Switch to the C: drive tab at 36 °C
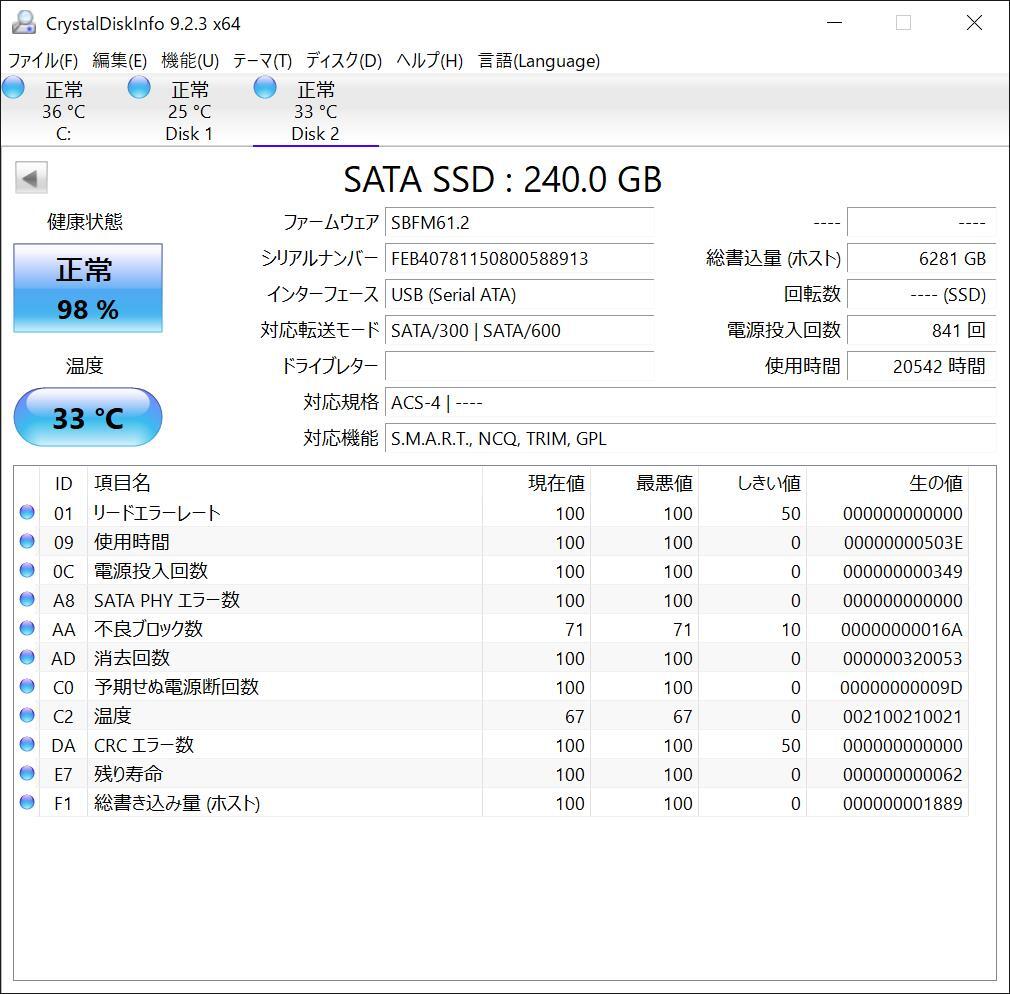 tap(63, 111)
